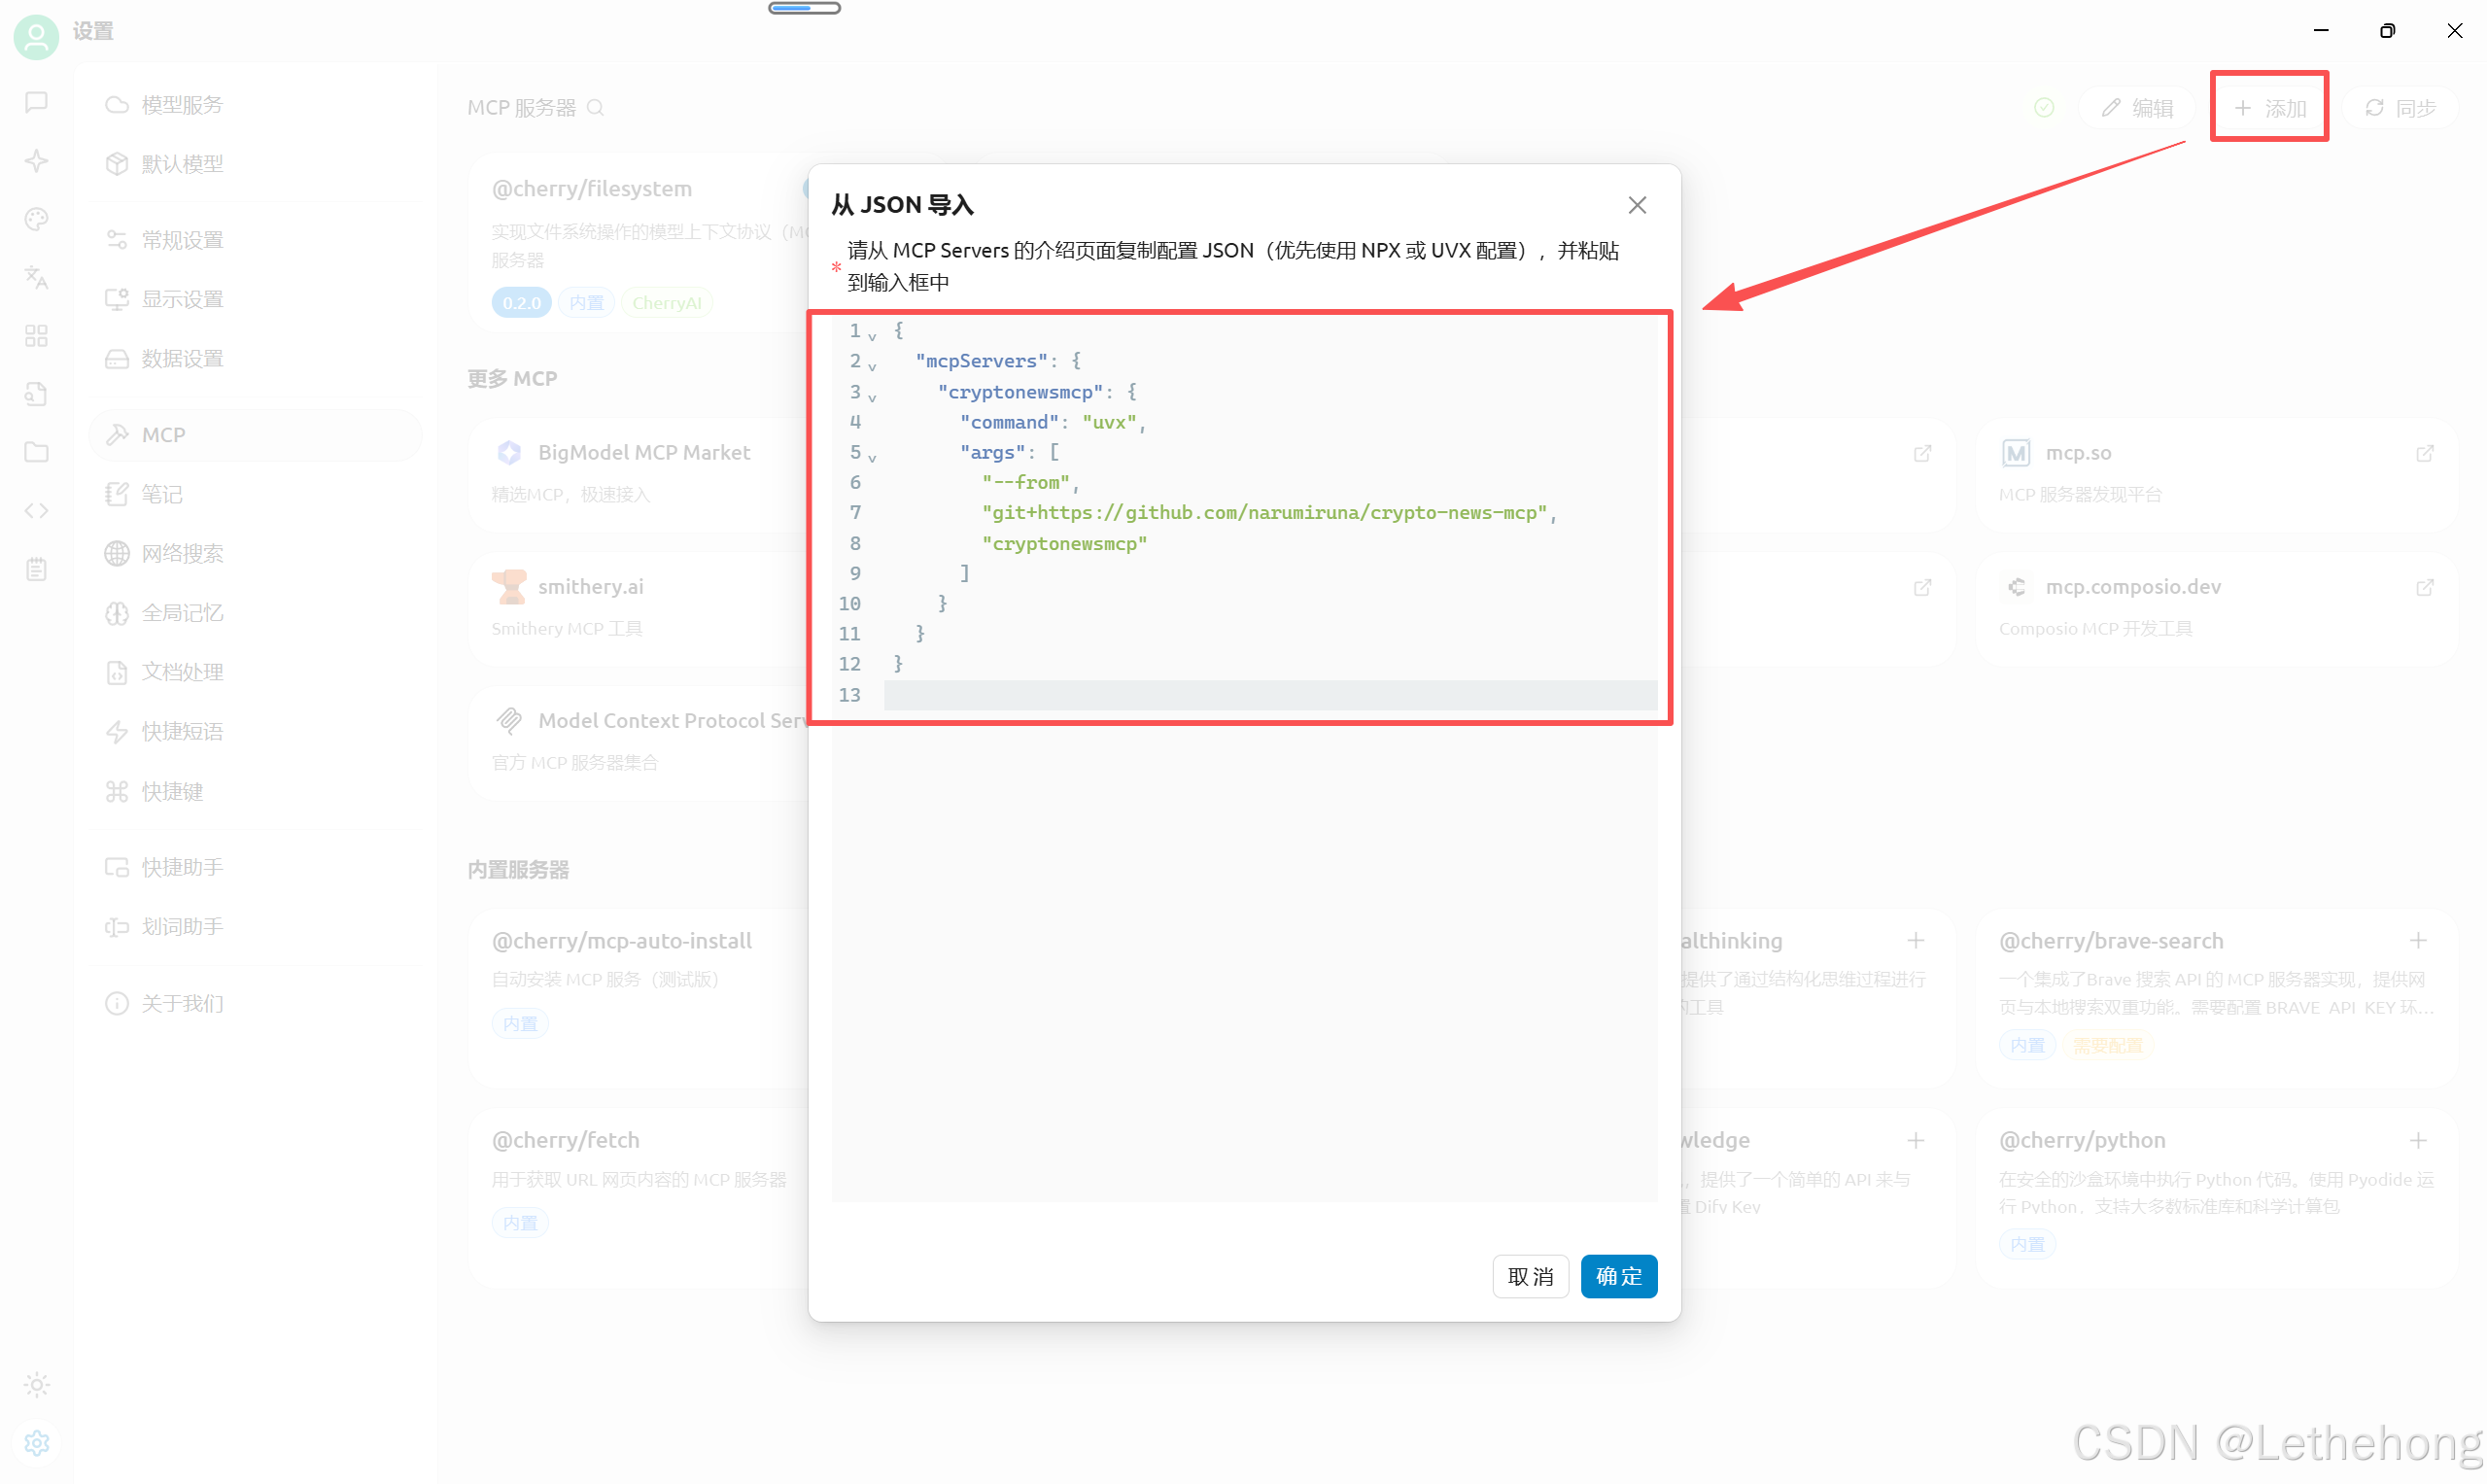Toggle the theme sun icon

(x=36, y=1384)
